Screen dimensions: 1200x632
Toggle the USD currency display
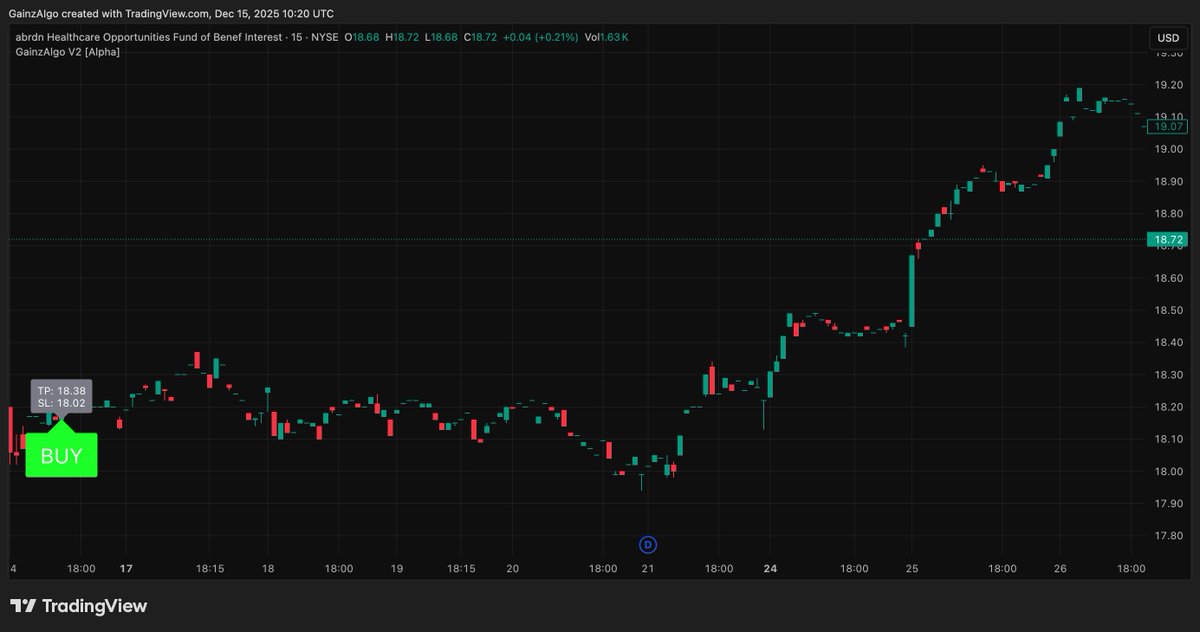coord(1166,37)
